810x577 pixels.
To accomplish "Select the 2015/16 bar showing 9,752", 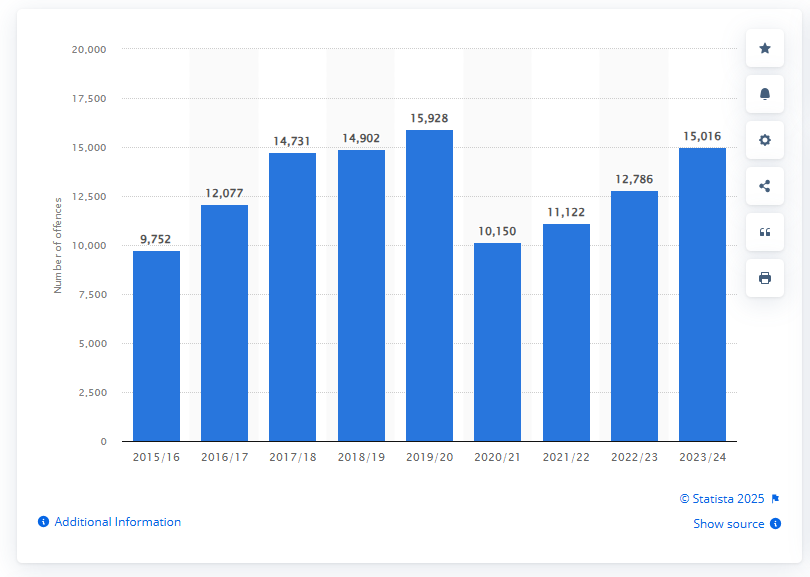I will [x=157, y=345].
